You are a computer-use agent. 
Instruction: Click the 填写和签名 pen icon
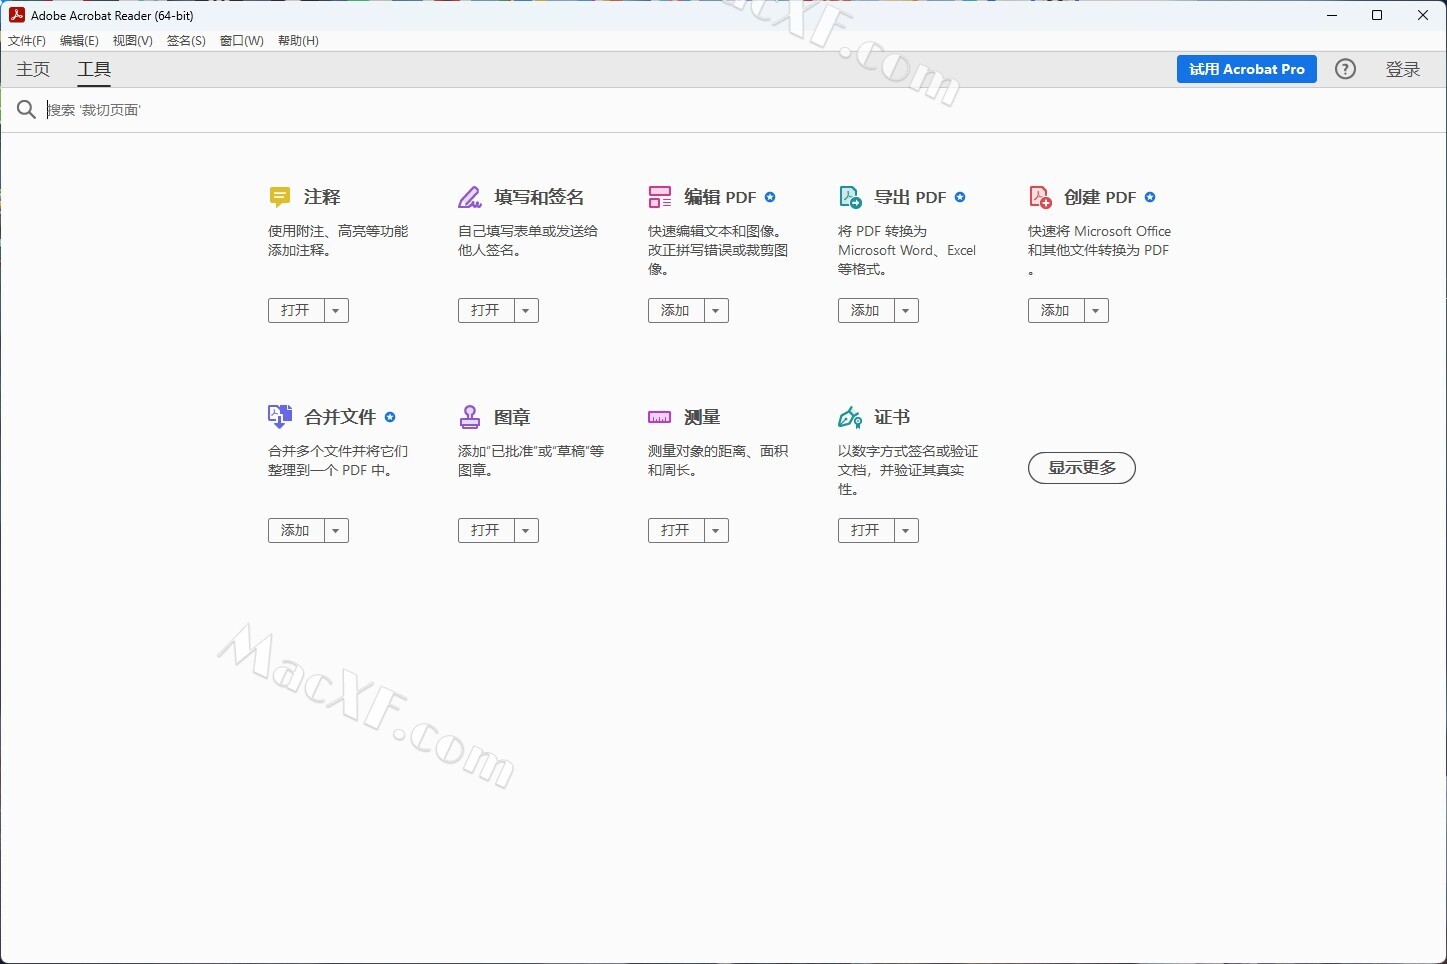(470, 197)
